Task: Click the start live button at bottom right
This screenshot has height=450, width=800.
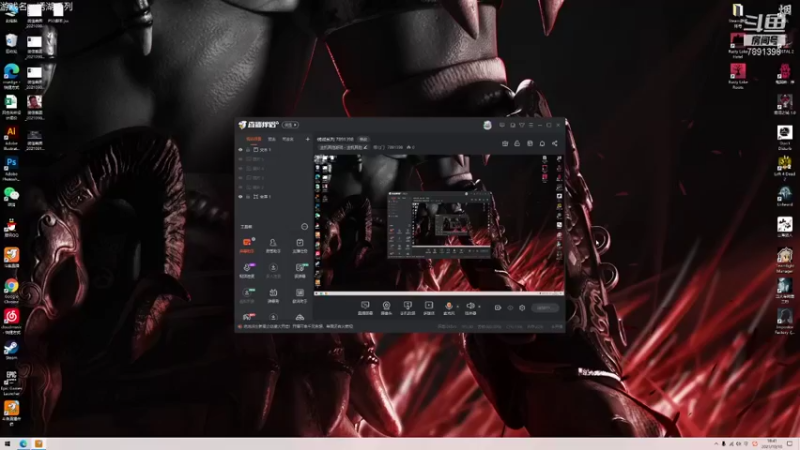Action: [x=544, y=308]
